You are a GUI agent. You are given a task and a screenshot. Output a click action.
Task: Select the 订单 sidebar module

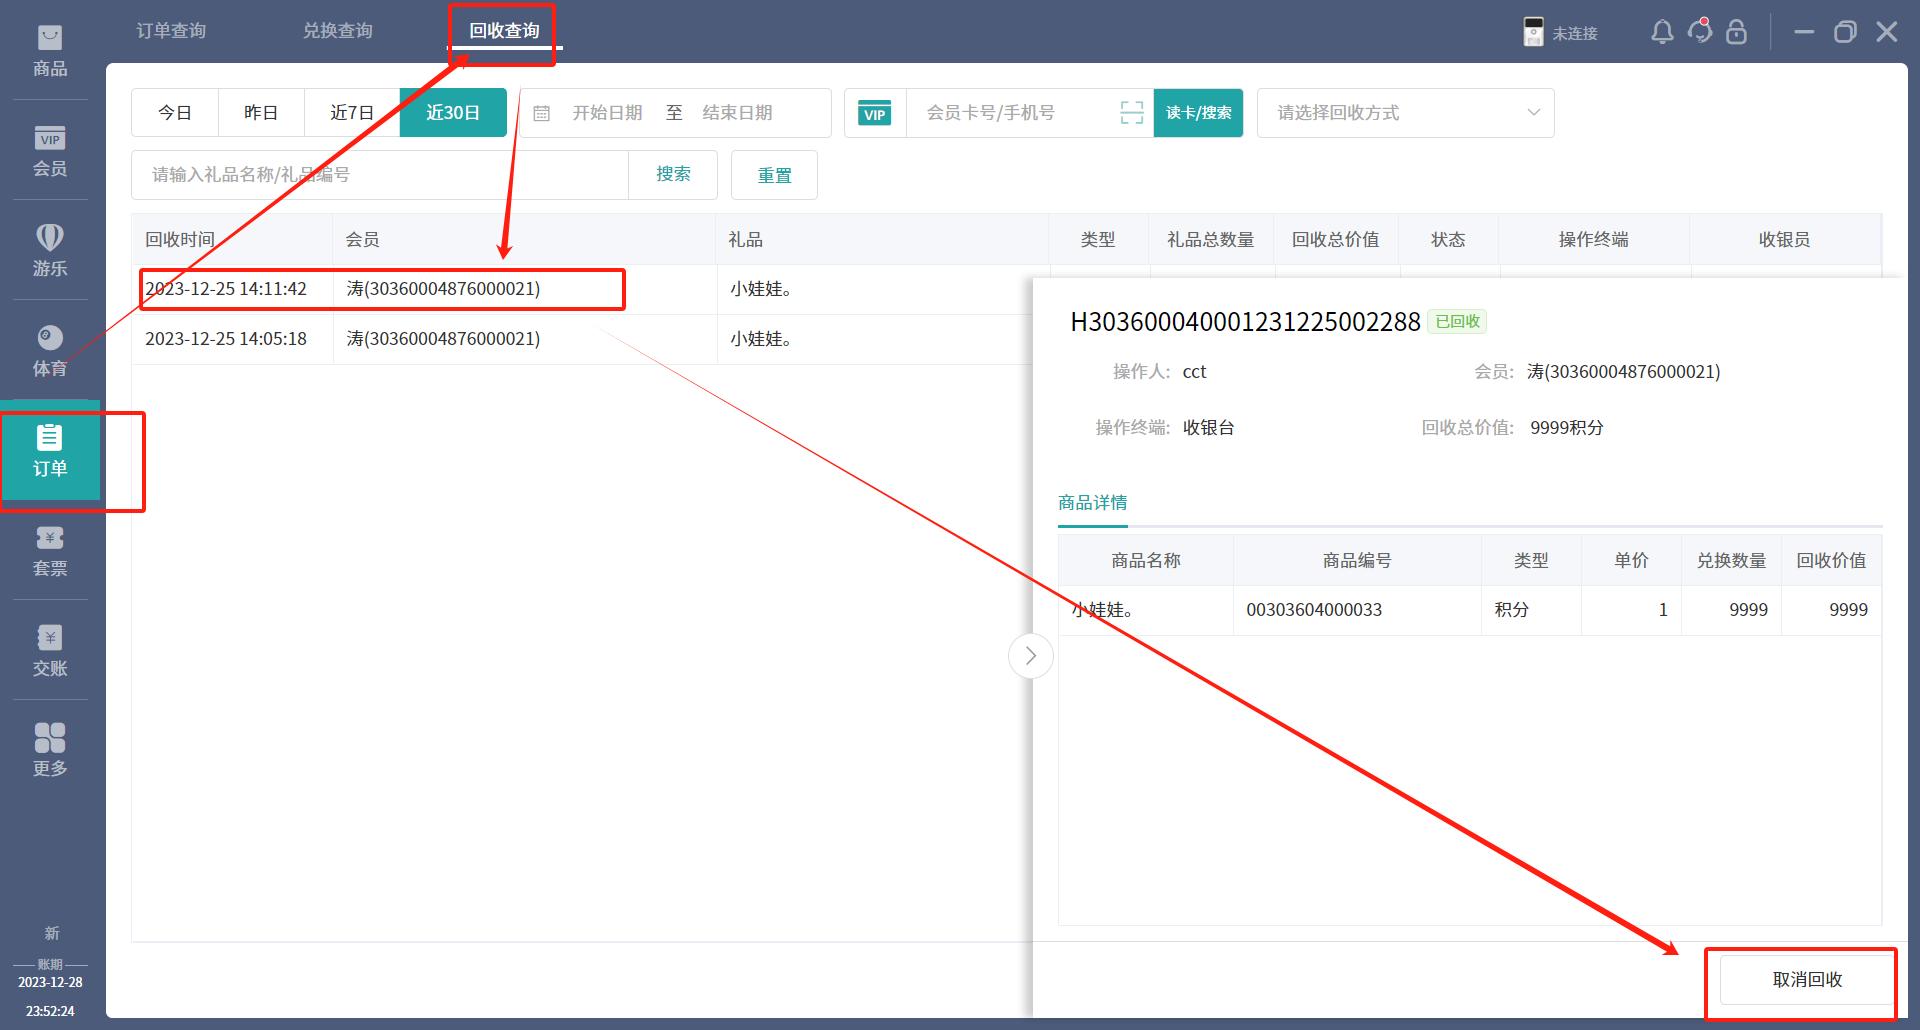coord(50,451)
